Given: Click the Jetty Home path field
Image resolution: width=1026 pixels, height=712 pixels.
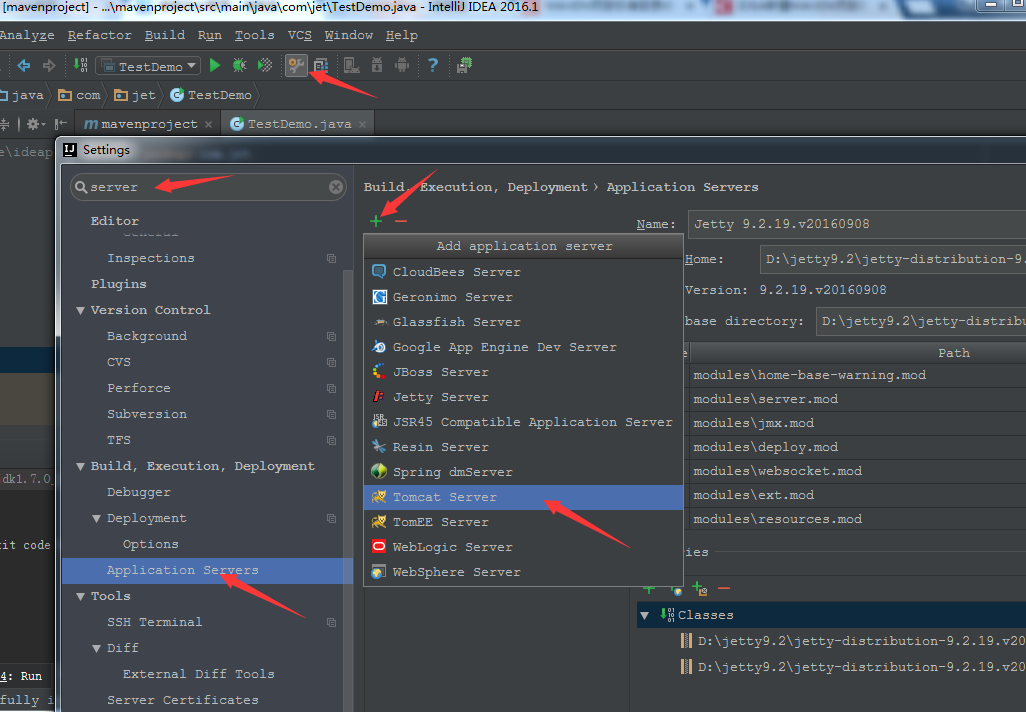Looking at the screenshot, I should pos(893,259).
